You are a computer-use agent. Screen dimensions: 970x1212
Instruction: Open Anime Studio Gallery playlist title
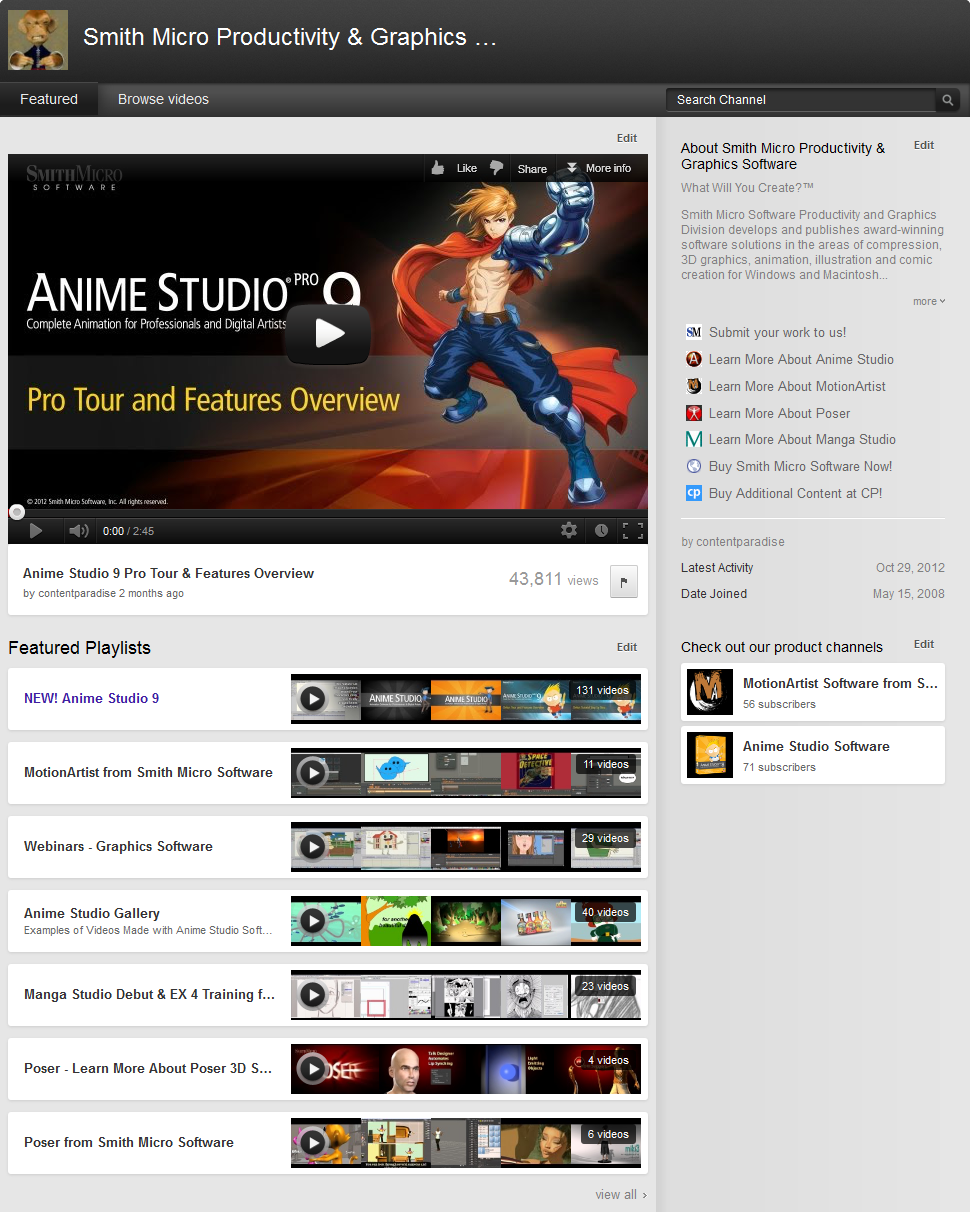[x=92, y=913]
